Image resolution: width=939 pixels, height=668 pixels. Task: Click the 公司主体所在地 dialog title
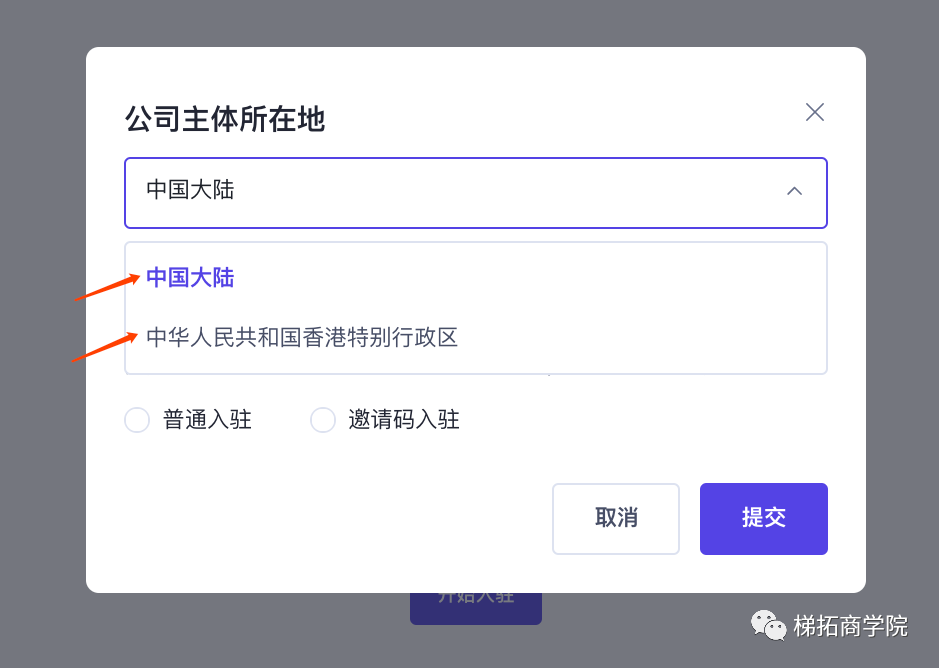click(225, 119)
